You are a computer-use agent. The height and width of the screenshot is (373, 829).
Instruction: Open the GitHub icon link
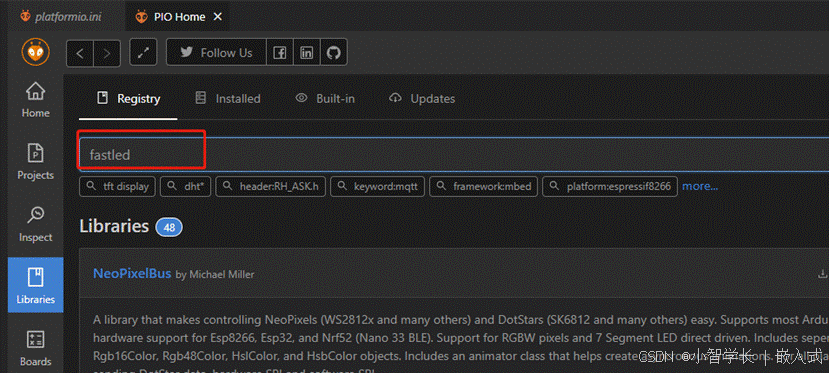point(333,52)
